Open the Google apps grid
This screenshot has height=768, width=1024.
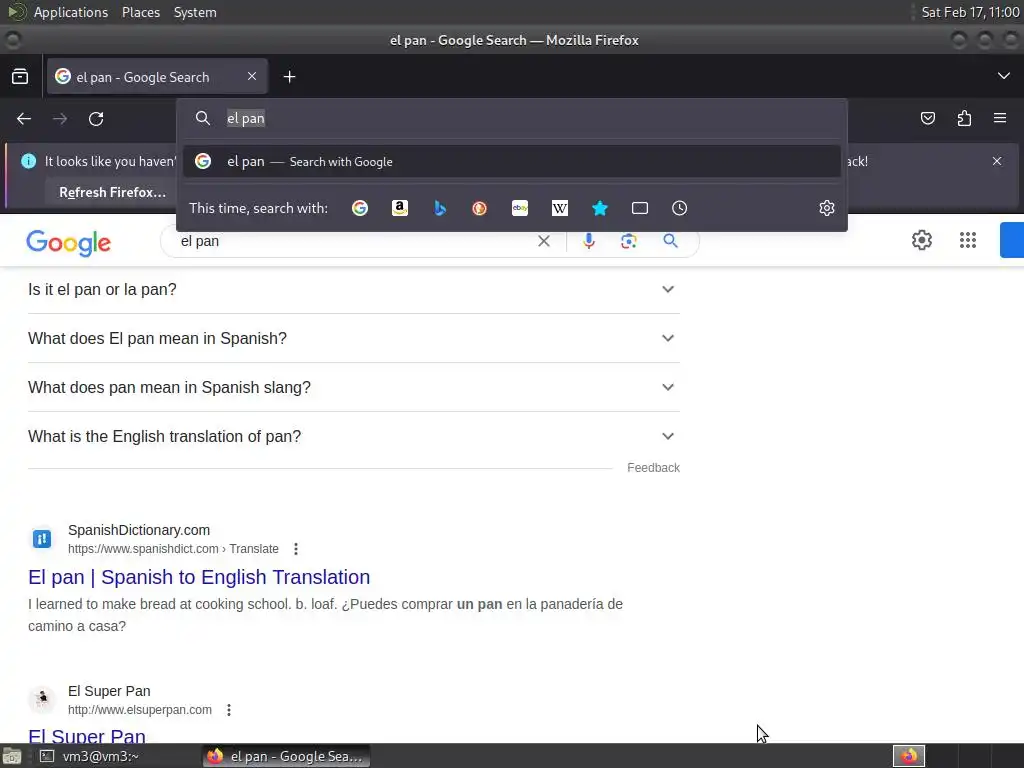click(968, 240)
